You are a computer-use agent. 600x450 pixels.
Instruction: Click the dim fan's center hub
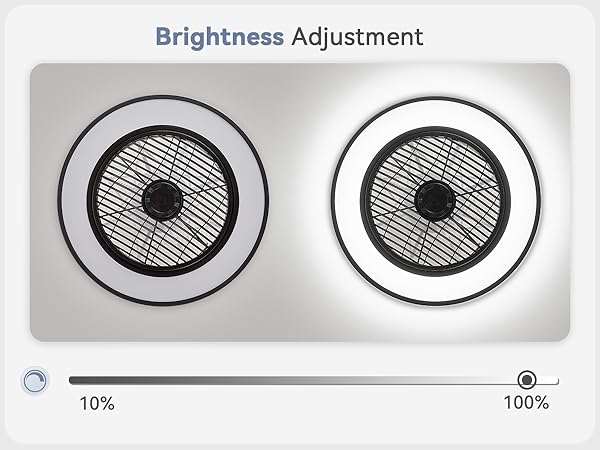coord(163,200)
